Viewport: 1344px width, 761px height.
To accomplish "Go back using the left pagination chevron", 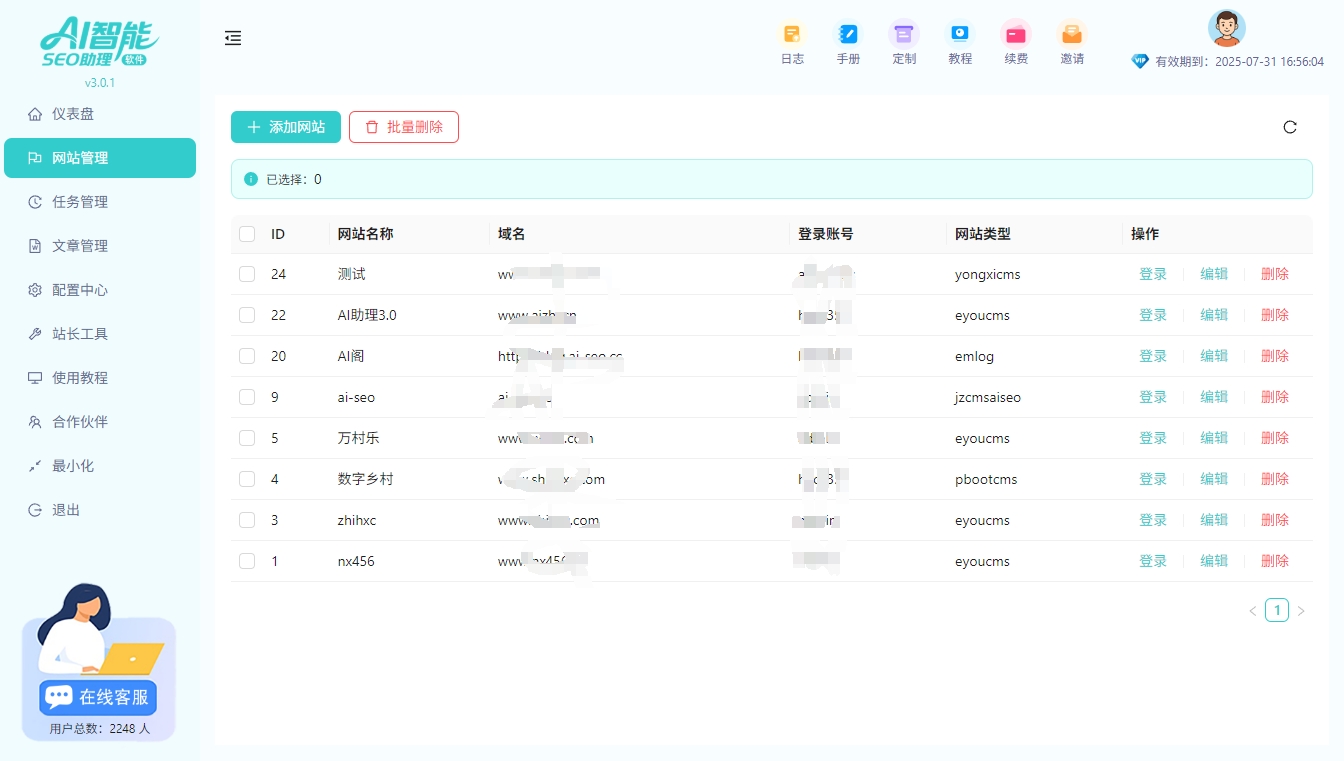I will point(1252,610).
